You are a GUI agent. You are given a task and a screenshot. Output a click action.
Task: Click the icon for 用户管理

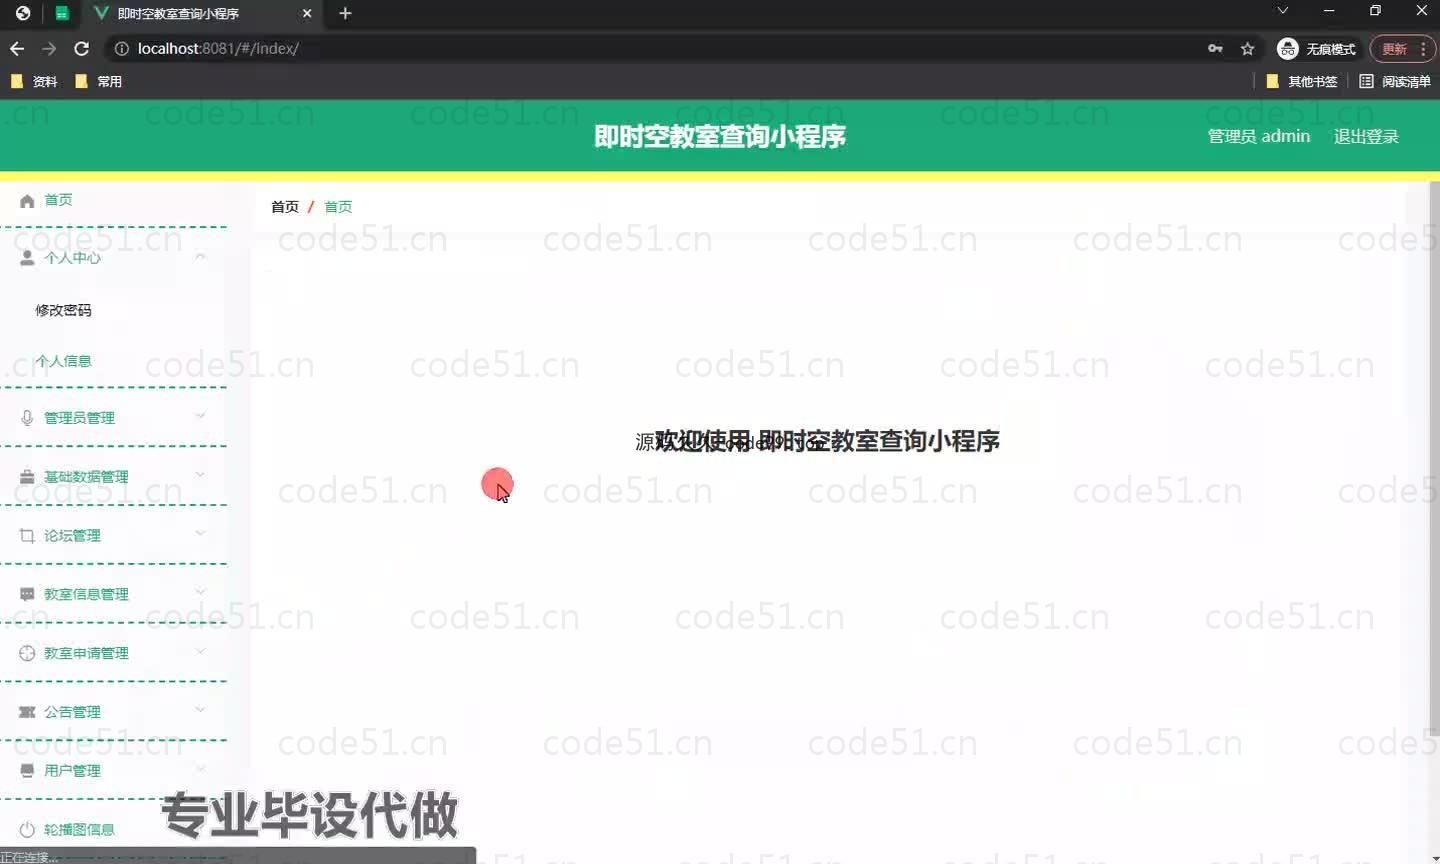click(x=27, y=771)
